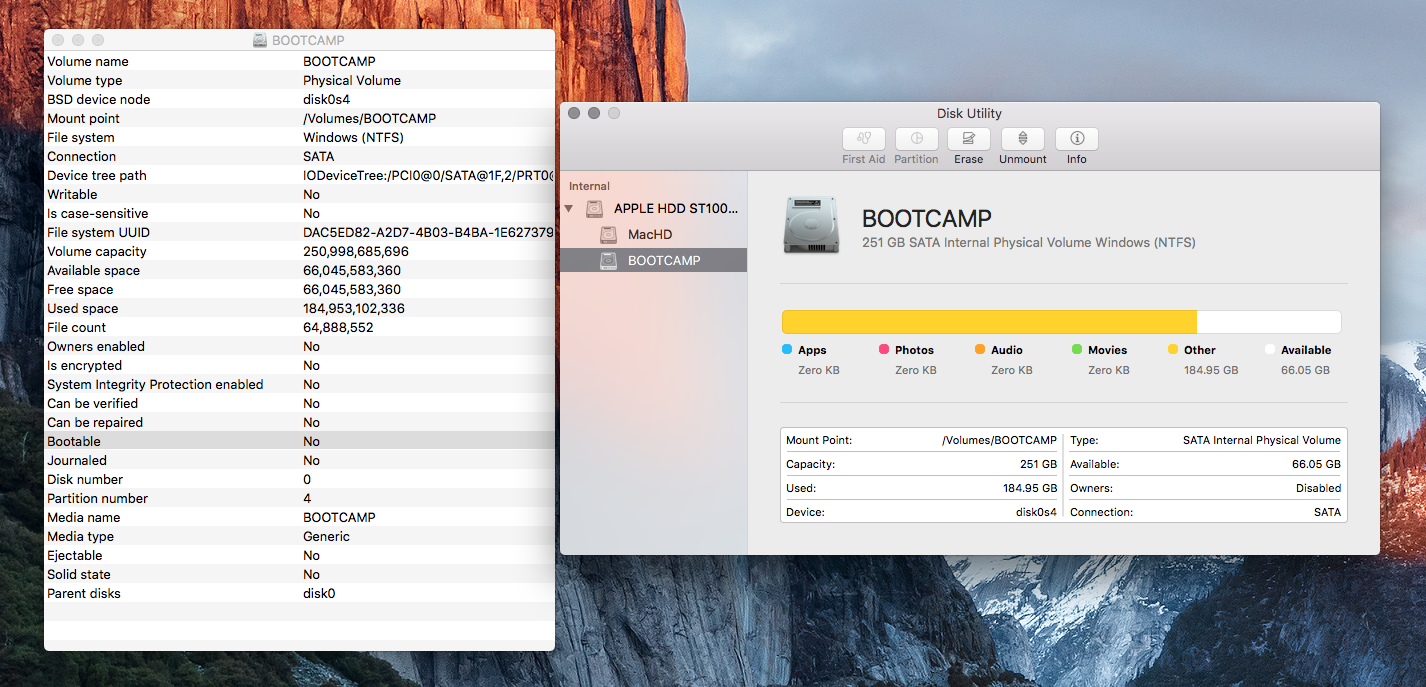The height and width of the screenshot is (687, 1426).
Task: Click the BOOTCAMP volume icon in sidebar
Action: tap(609, 261)
